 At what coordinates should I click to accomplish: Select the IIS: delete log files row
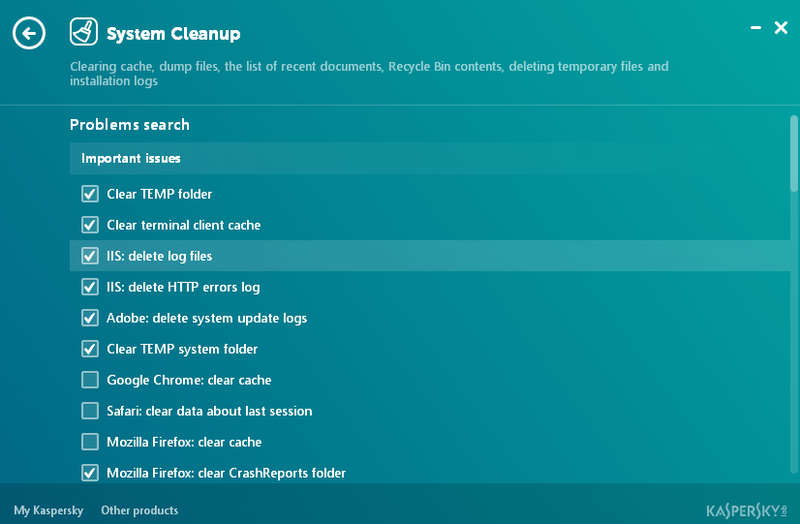point(430,256)
